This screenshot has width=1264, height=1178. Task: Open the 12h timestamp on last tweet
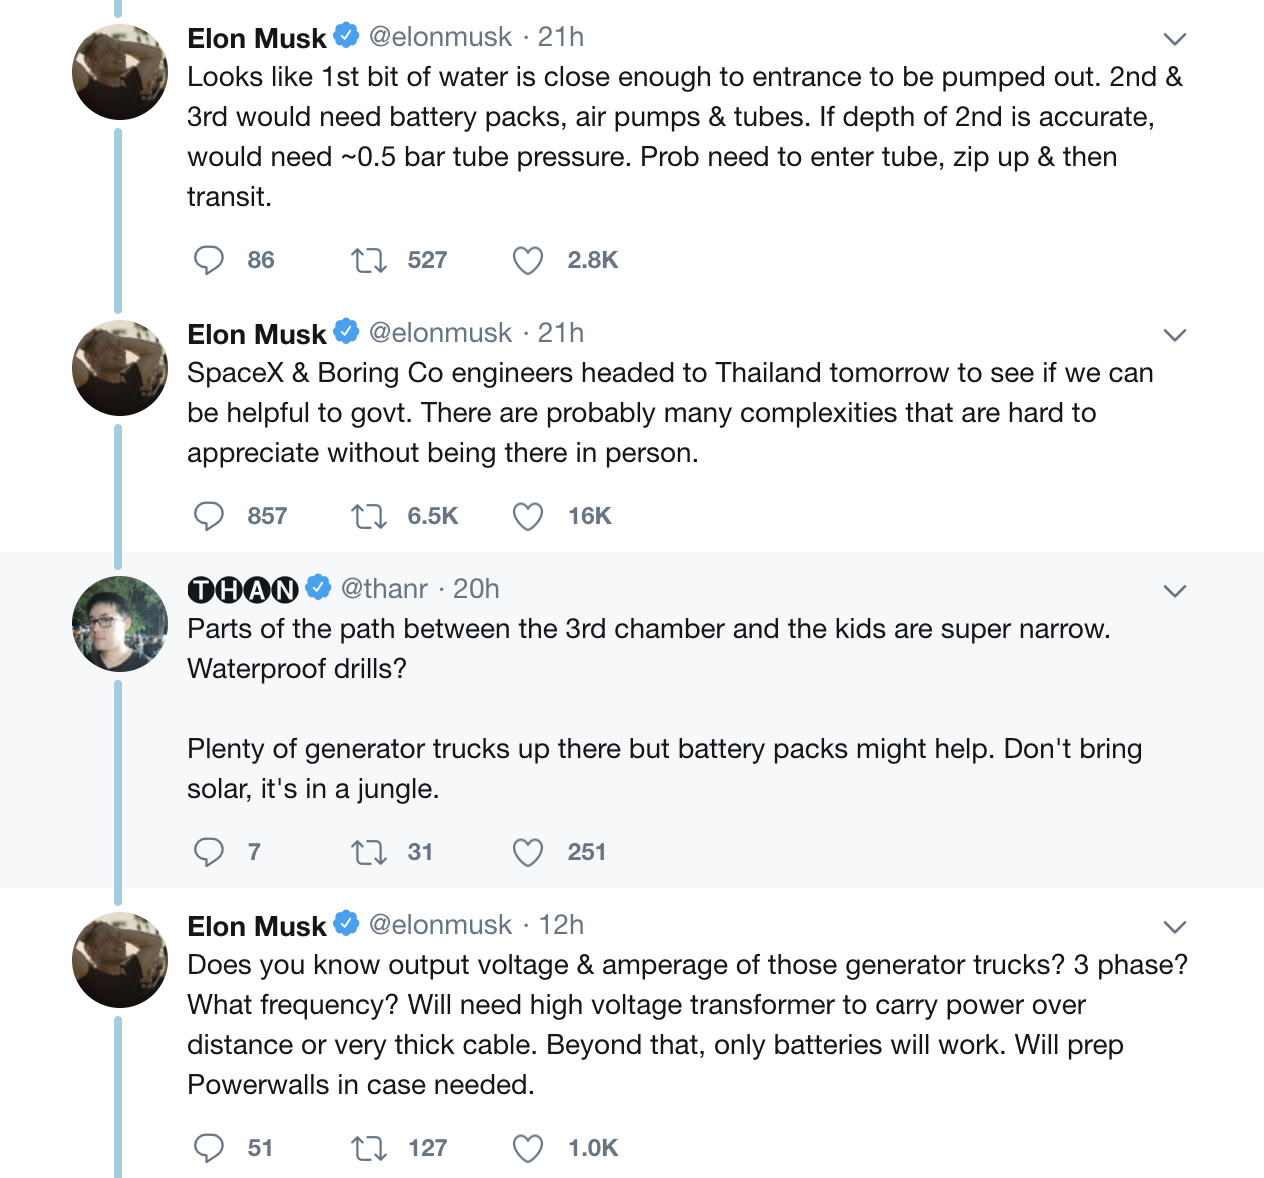pos(561,925)
